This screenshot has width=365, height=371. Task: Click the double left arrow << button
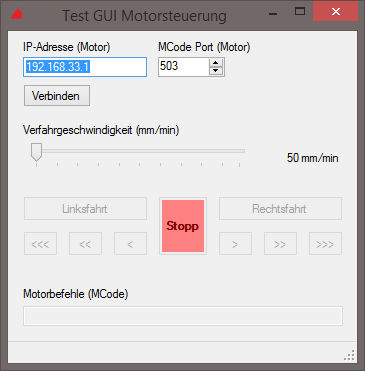point(85,244)
